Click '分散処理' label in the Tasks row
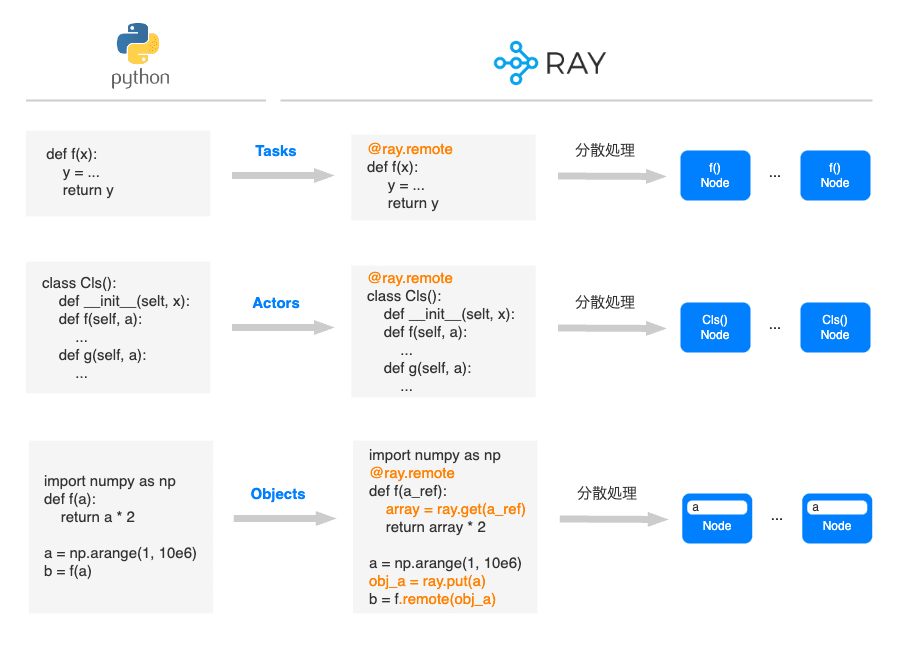900x650 pixels. 605,150
